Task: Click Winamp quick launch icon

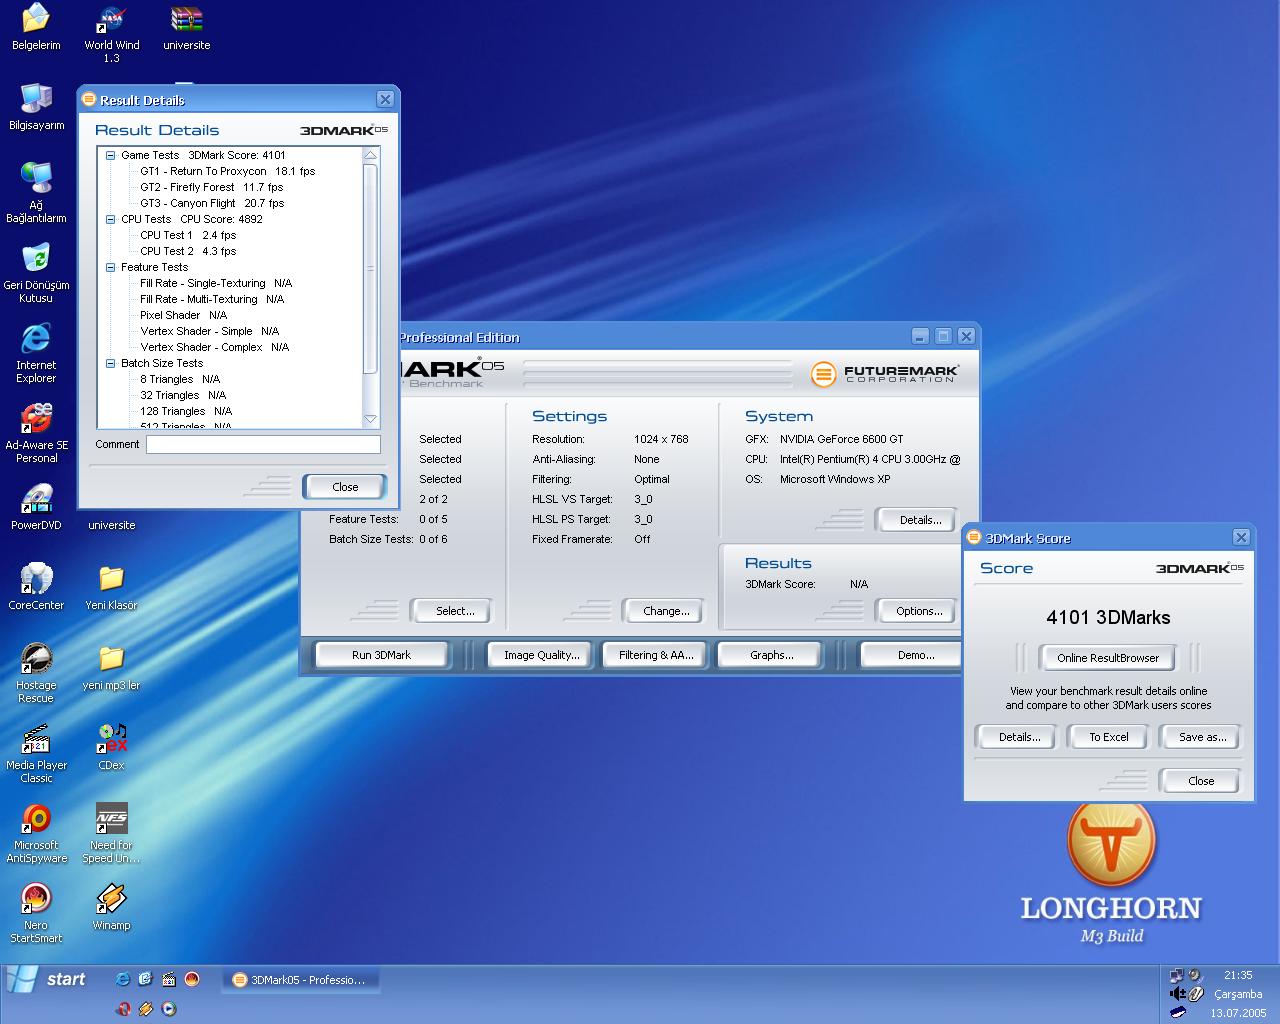Action: click(145, 1009)
